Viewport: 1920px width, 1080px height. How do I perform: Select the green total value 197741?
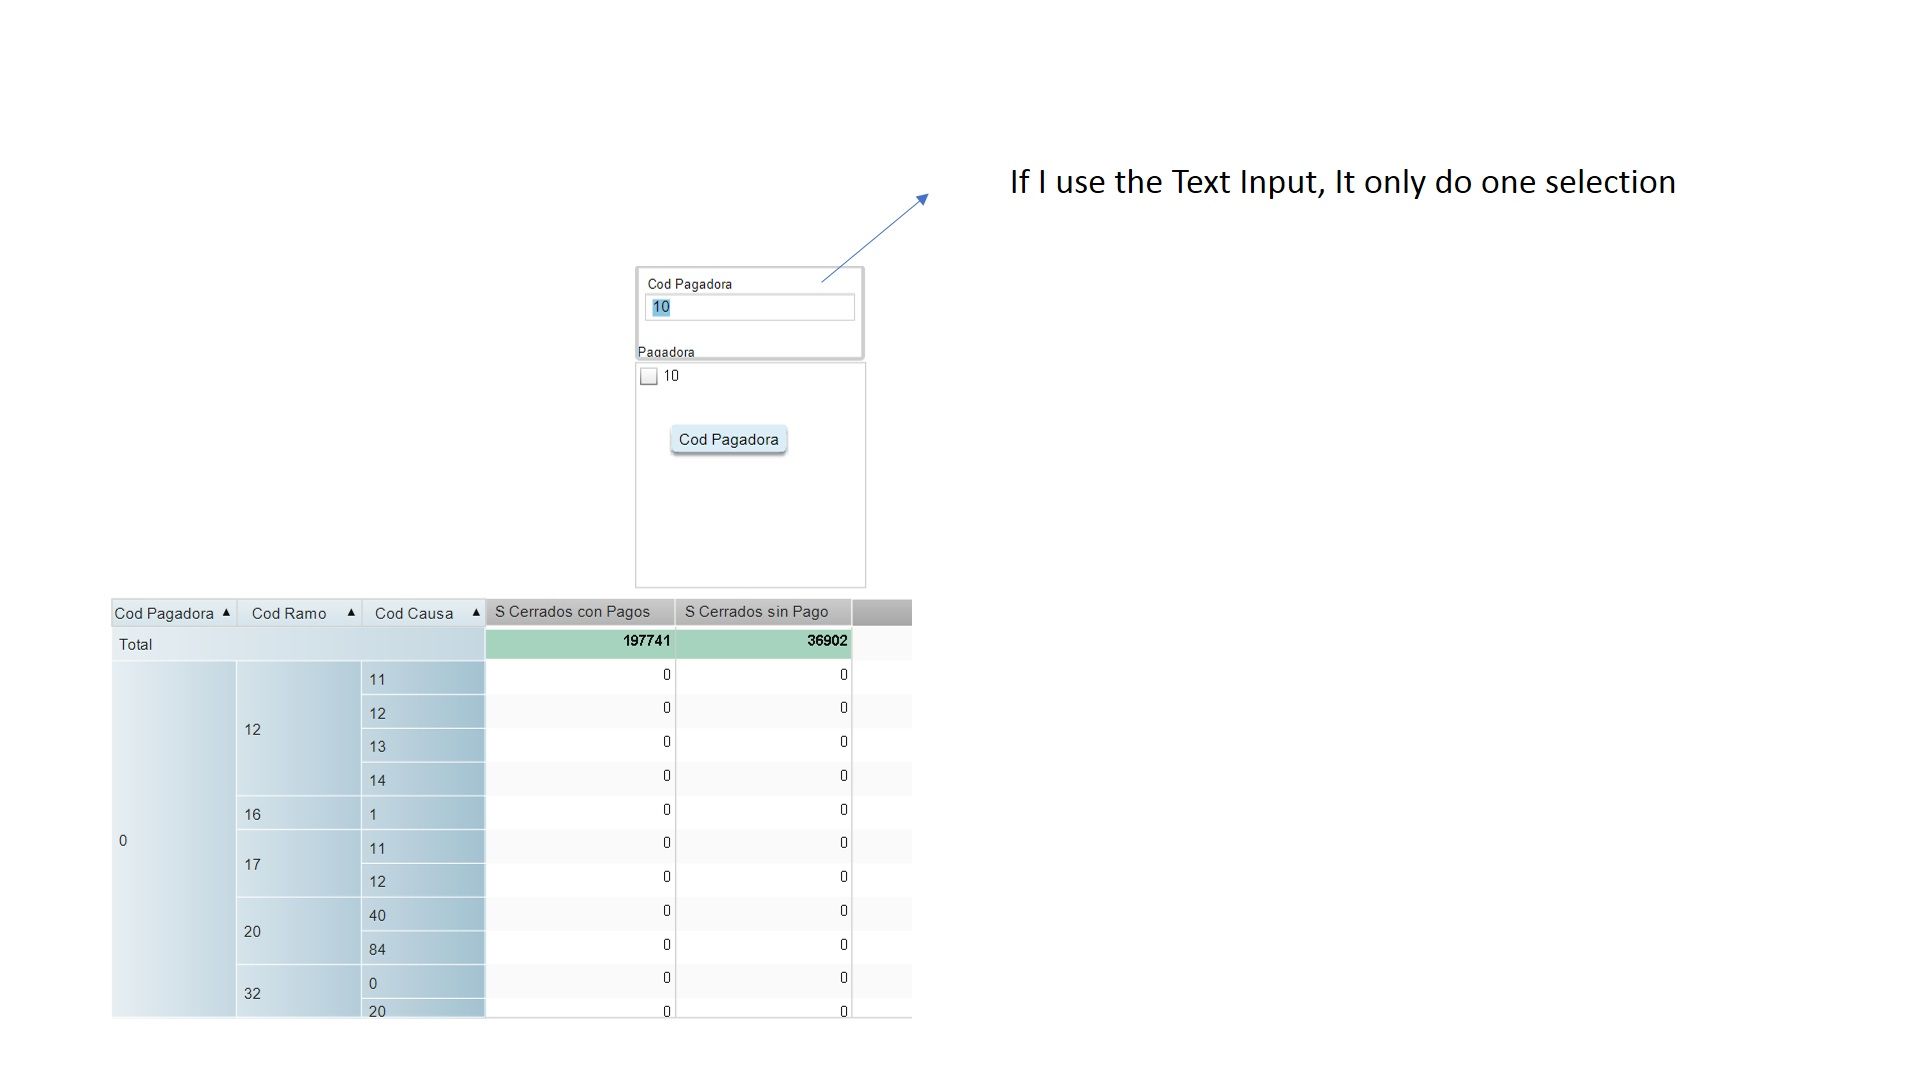[645, 641]
